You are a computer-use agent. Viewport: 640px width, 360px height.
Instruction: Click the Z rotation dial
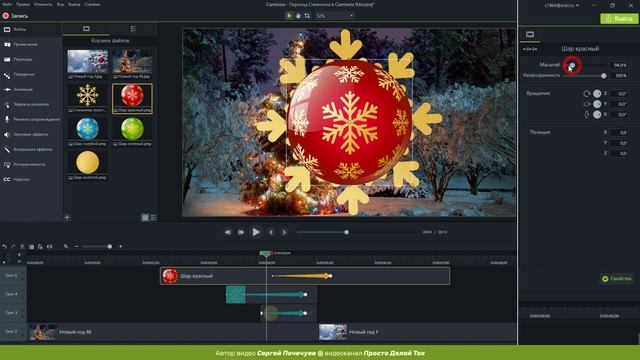pos(597,93)
